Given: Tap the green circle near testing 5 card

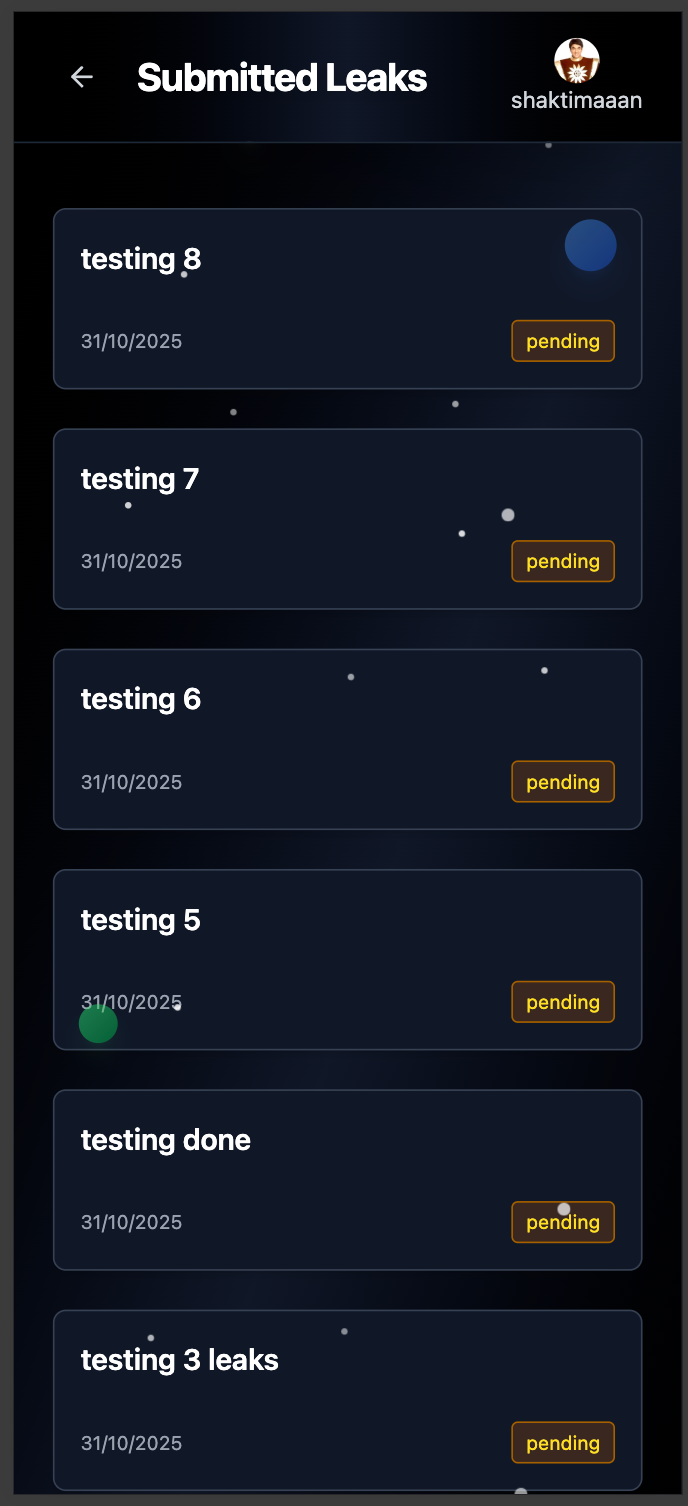Looking at the screenshot, I should [97, 1023].
